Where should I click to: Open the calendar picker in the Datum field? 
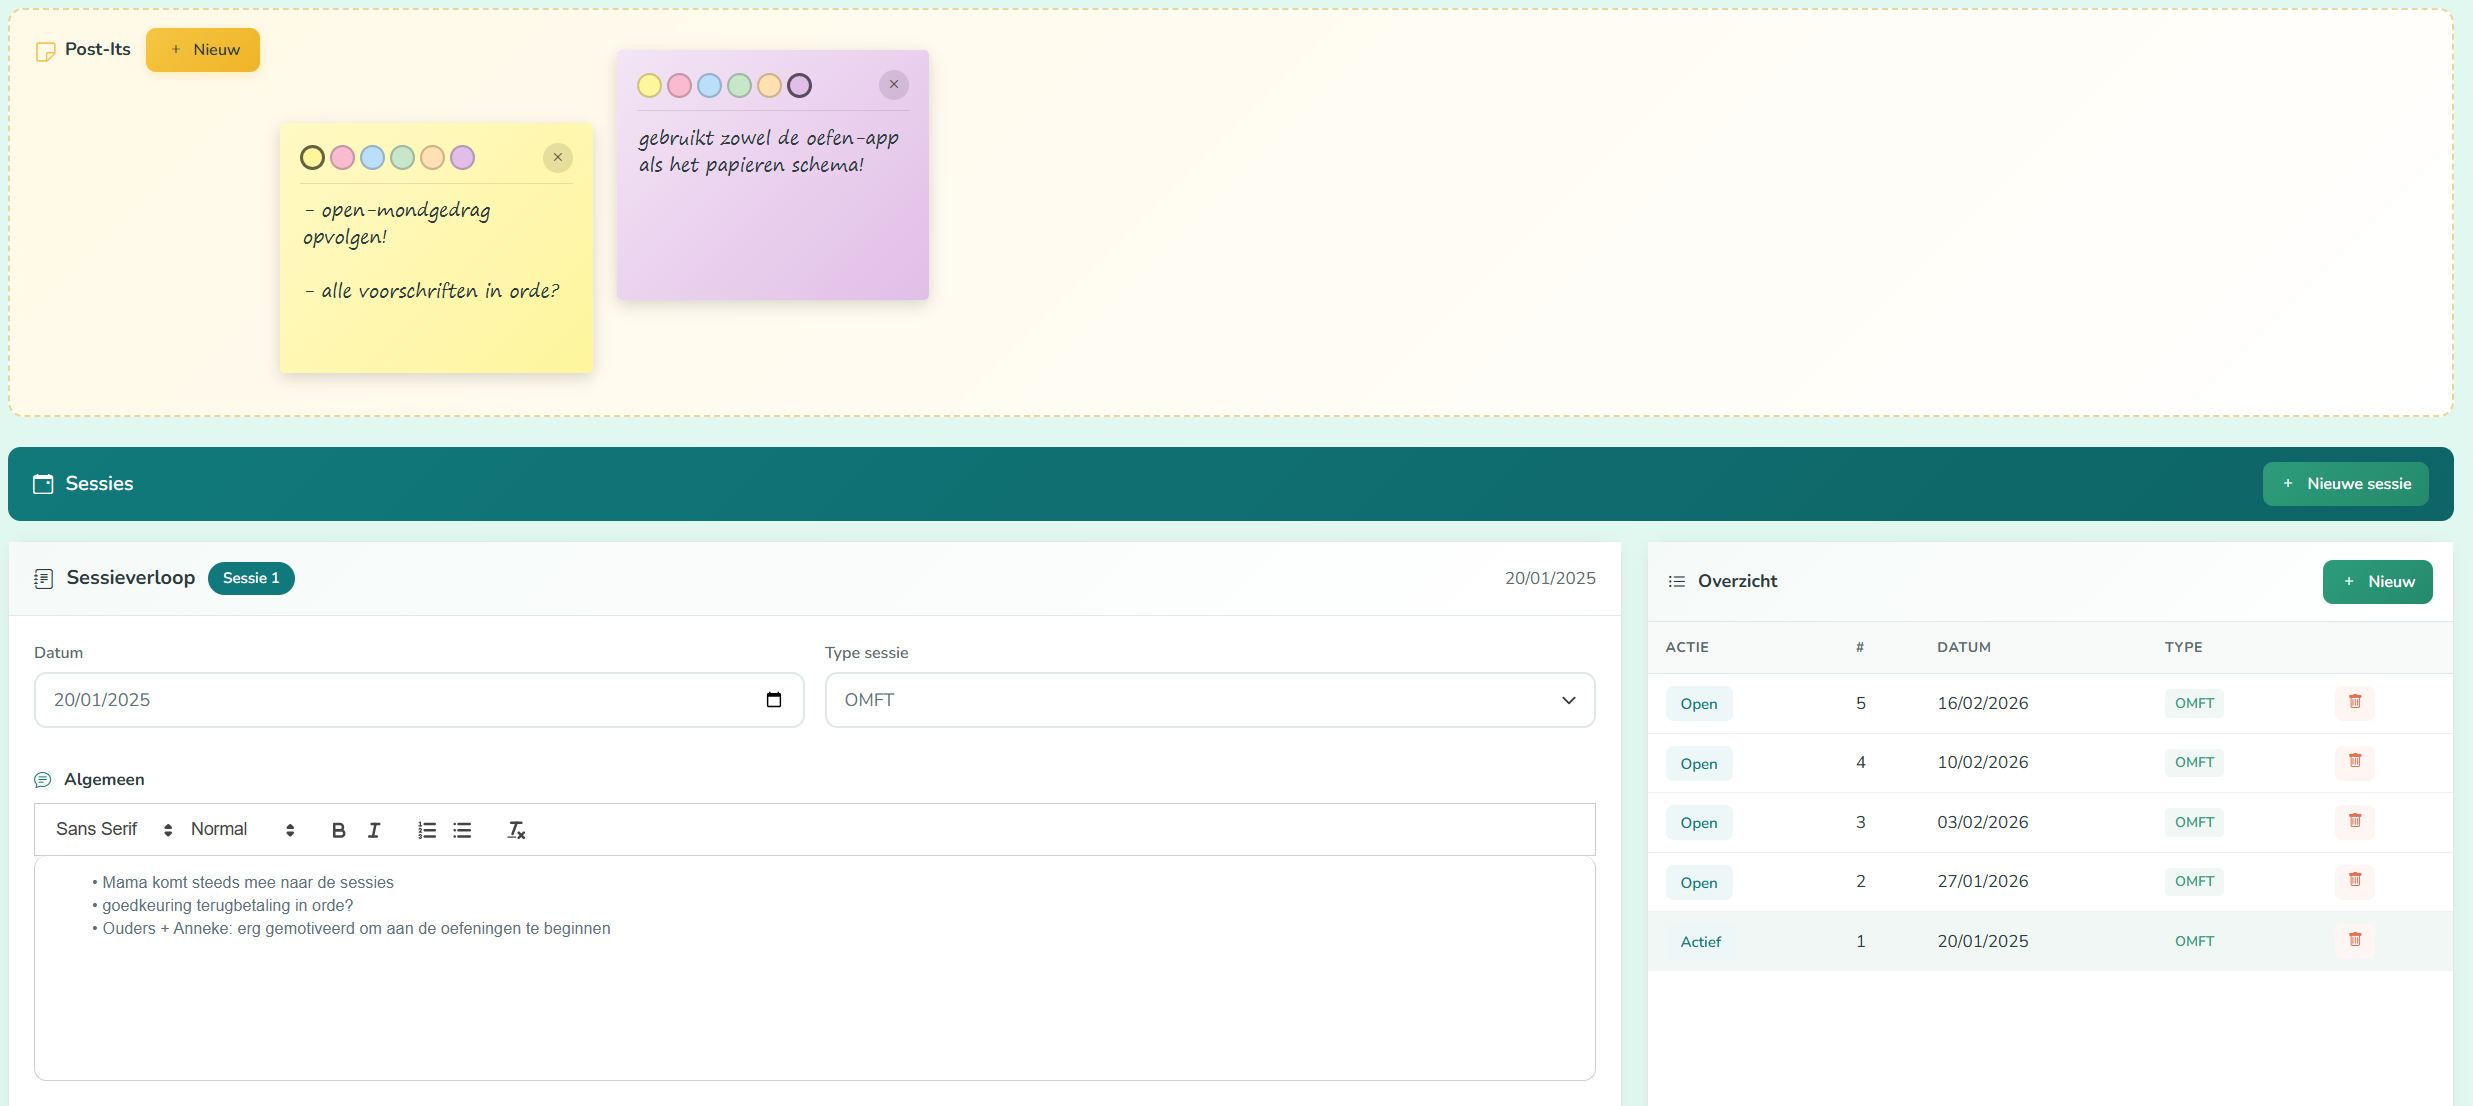point(773,700)
